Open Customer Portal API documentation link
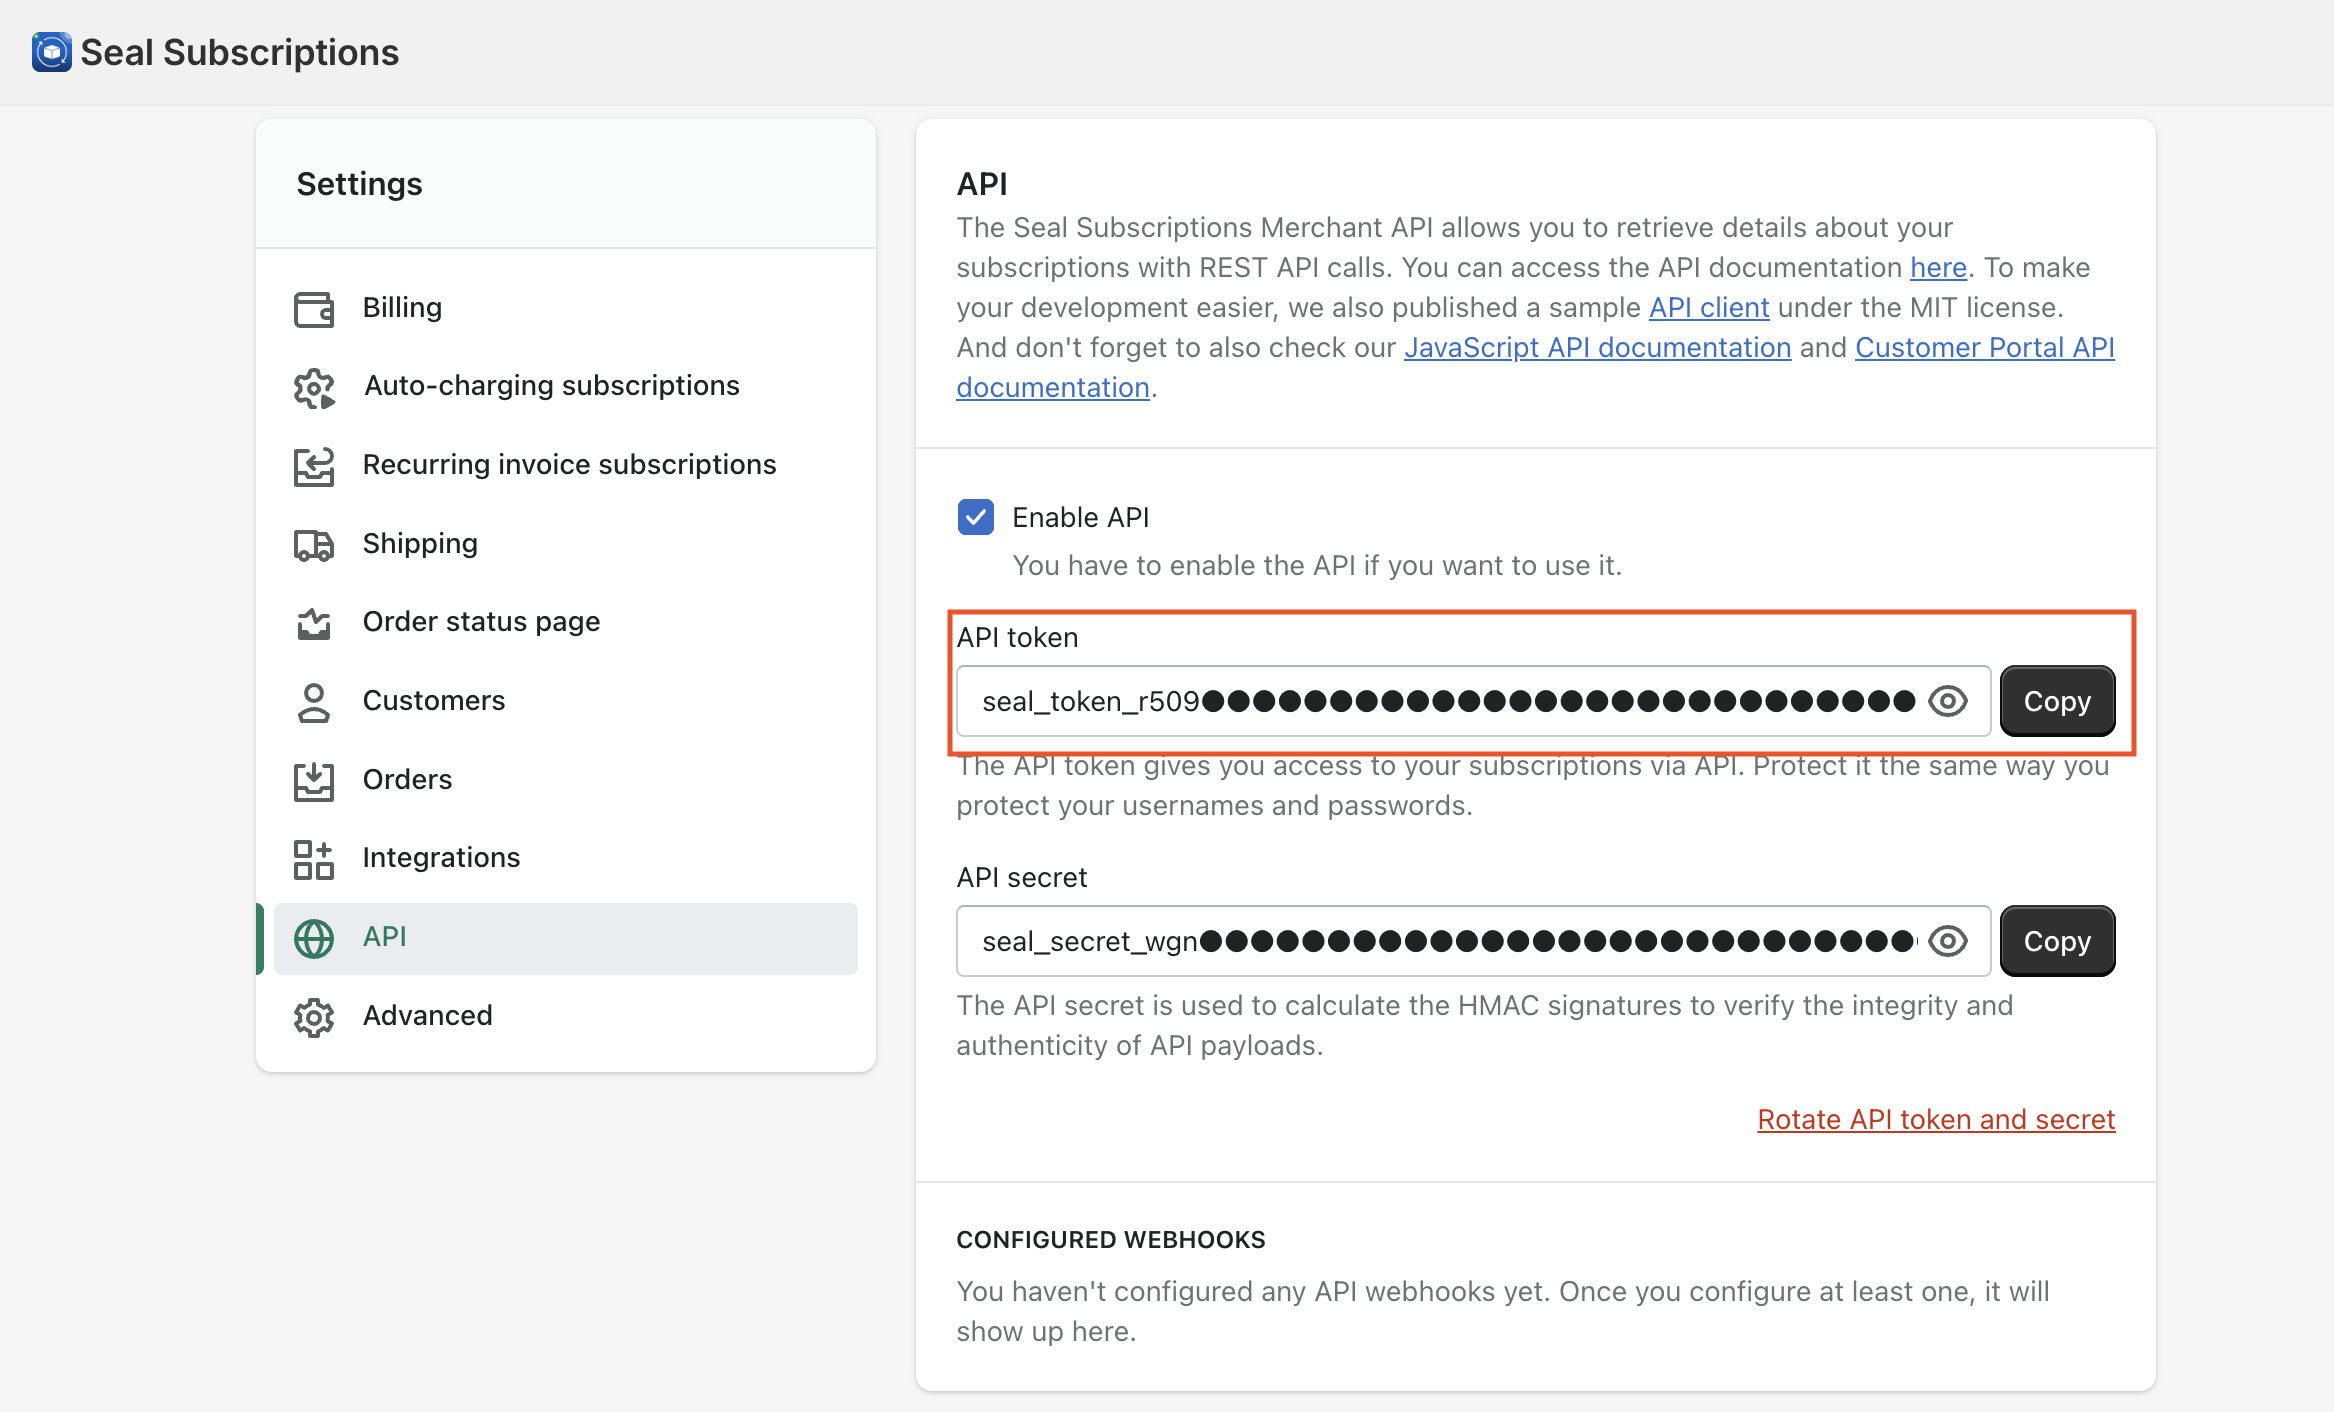 (1985, 348)
